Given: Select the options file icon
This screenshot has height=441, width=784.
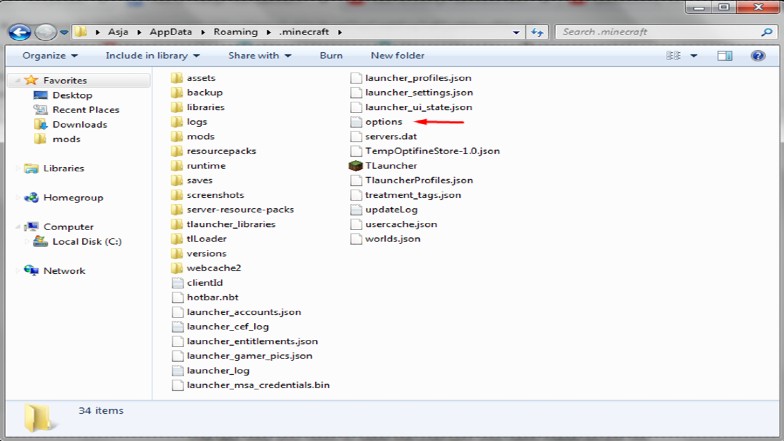Looking at the screenshot, I should point(356,122).
